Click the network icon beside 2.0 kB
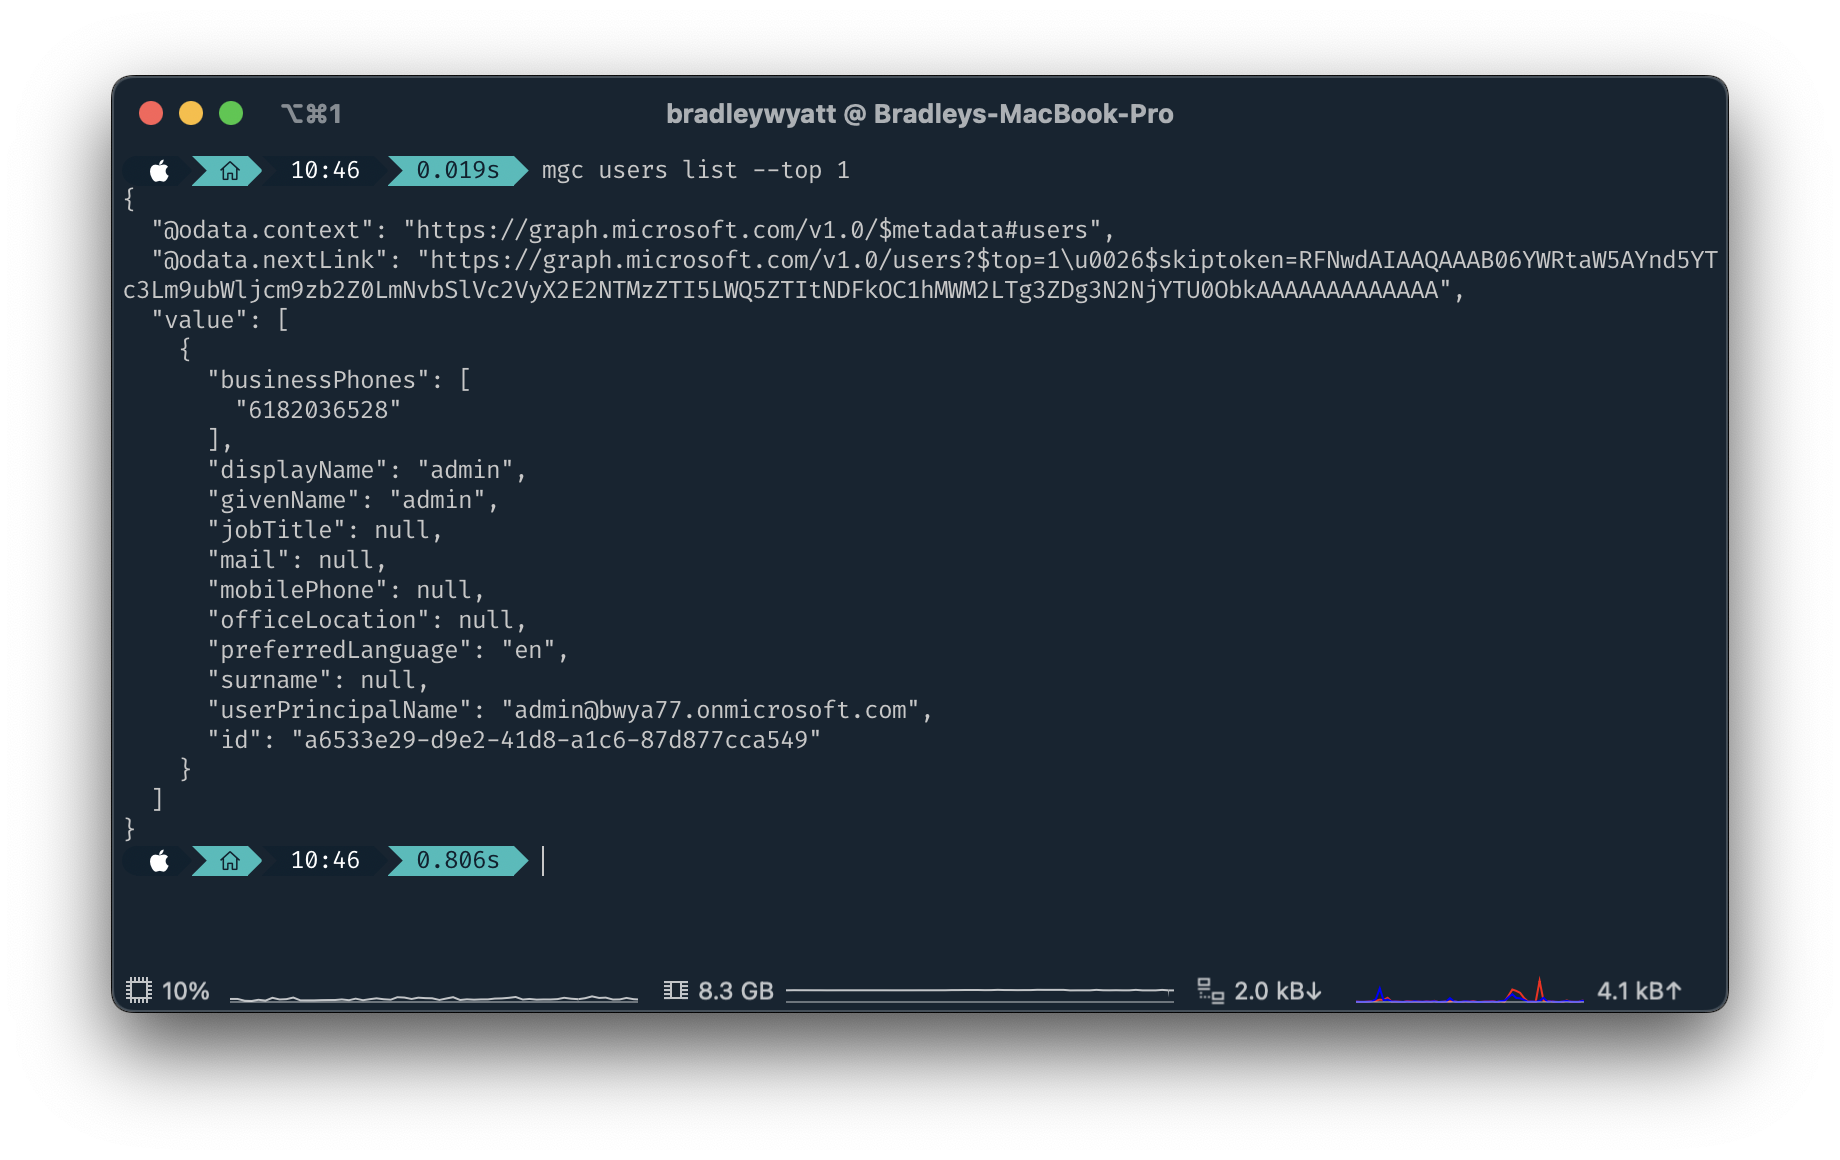1840x1160 pixels. (1211, 990)
